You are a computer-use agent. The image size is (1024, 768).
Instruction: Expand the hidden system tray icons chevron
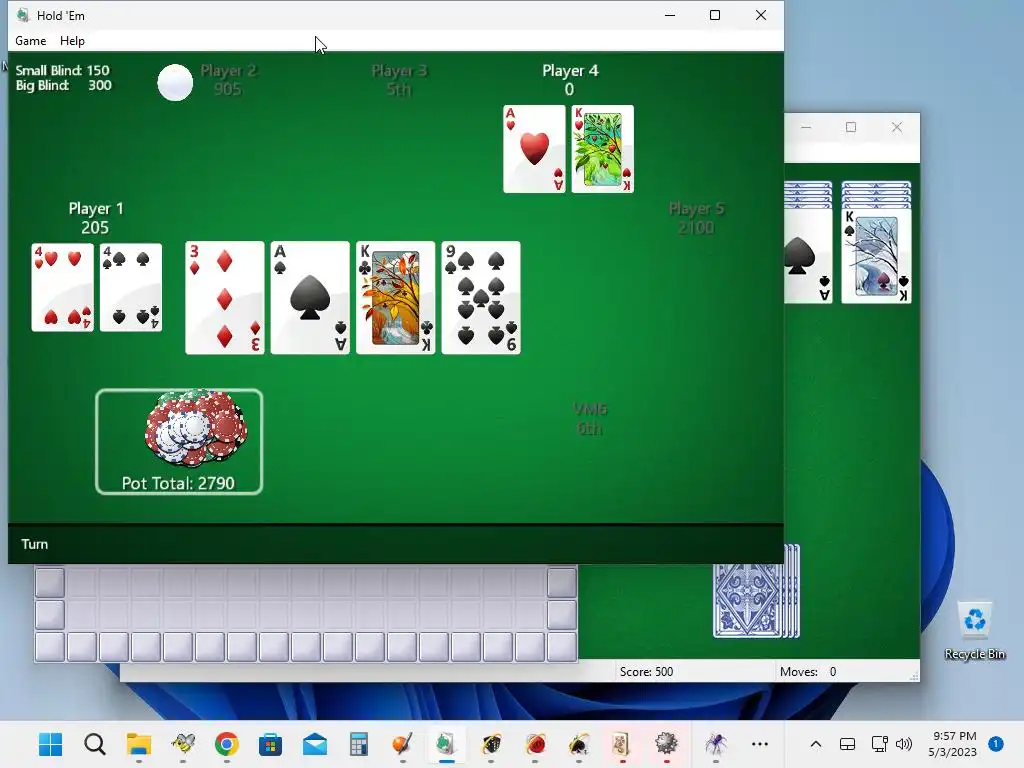click(816, 744)
